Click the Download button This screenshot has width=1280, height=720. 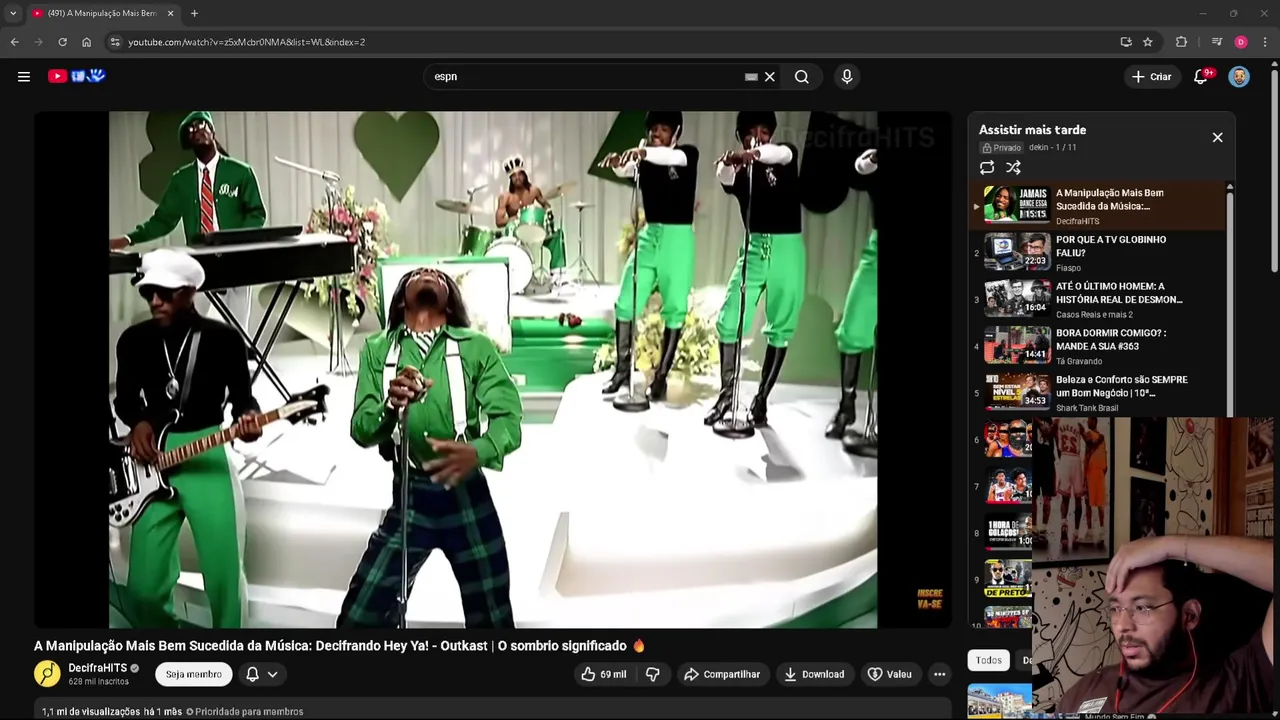(x=814, y=674)
